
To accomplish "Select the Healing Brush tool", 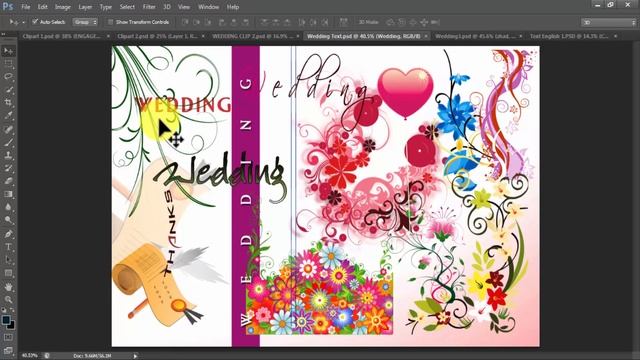I will click(8, 129).
